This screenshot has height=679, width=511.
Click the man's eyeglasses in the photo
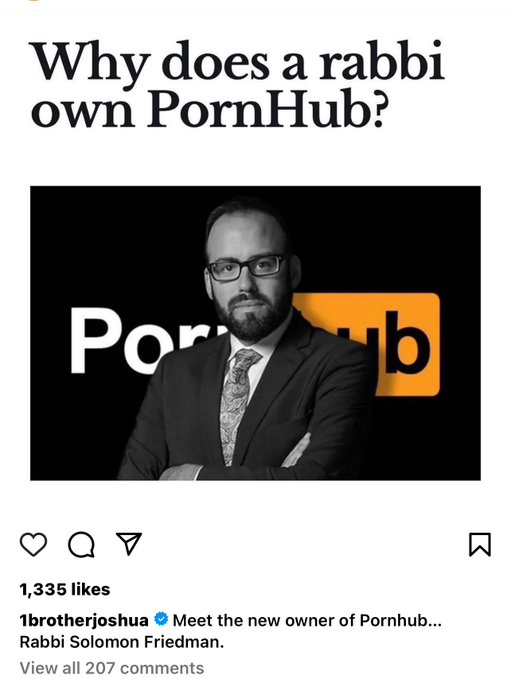pos(246,268)
